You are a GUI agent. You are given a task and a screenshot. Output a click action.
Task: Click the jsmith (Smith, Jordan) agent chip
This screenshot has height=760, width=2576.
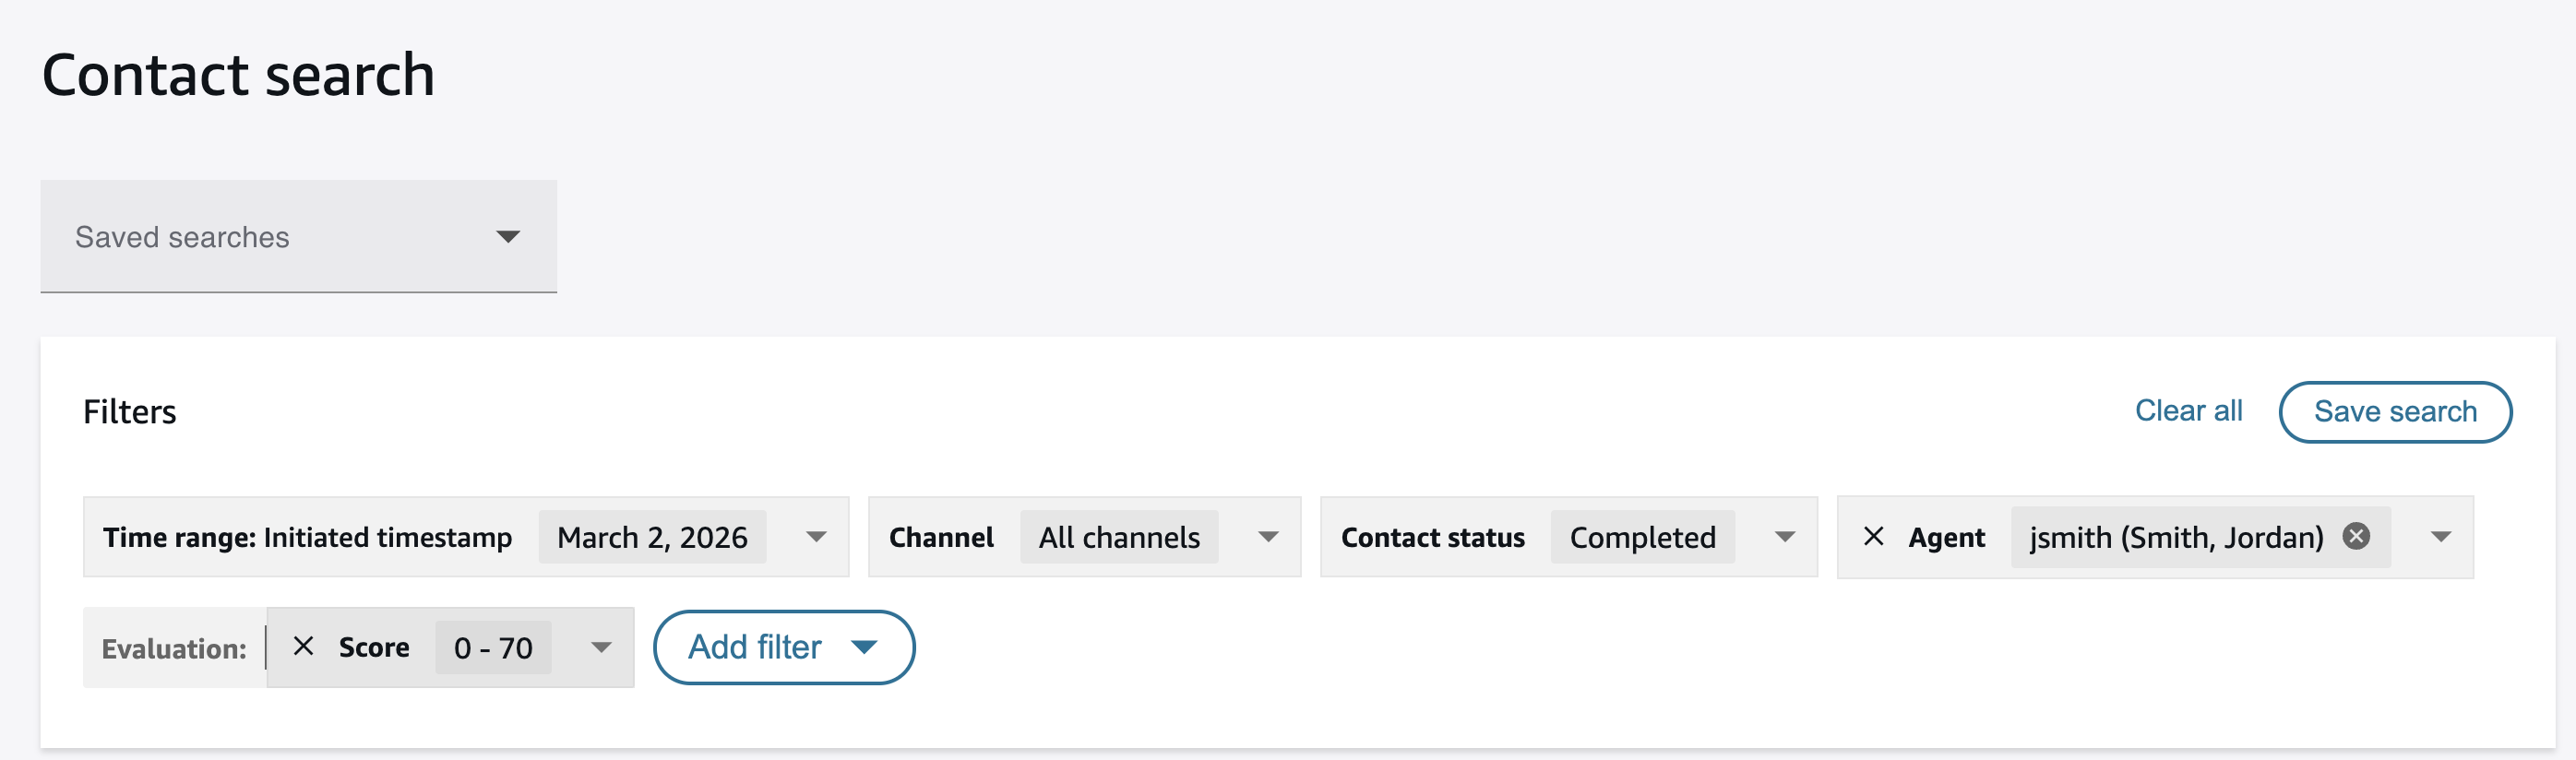click(x=2175, y=537)
